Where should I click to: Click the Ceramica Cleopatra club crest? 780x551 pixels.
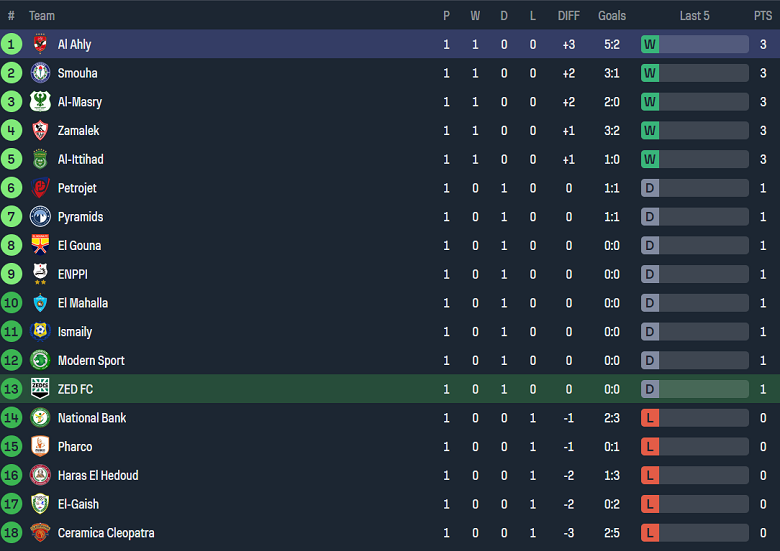(40, 533)
